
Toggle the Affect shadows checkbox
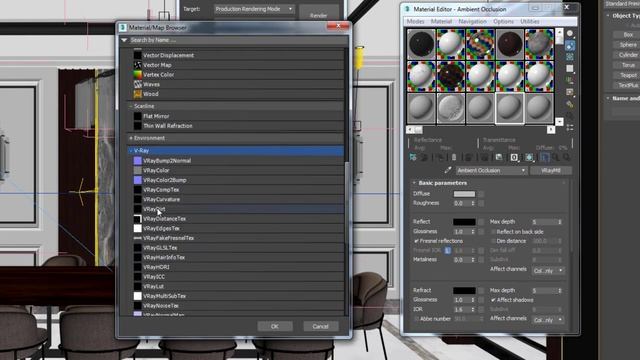[x=493, y=300]
